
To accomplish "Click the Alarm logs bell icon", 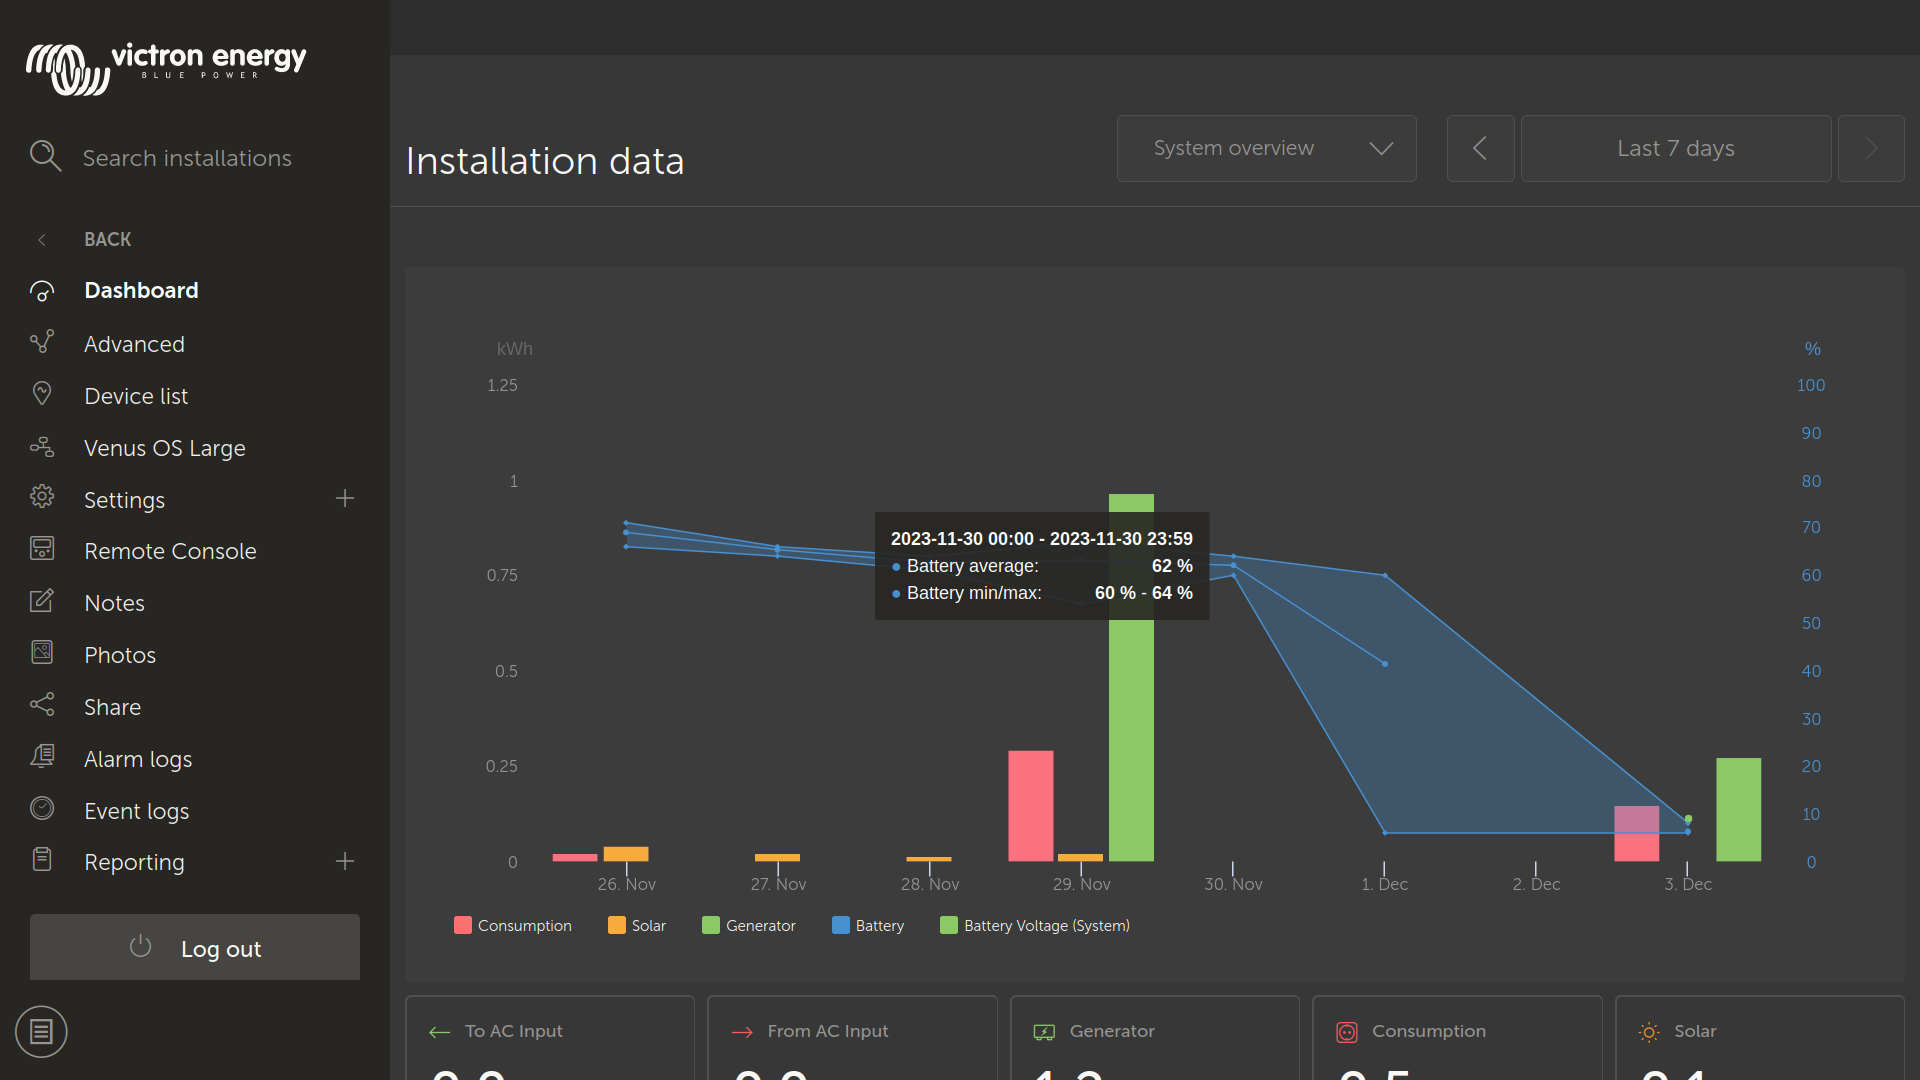I will pos(42,757).
